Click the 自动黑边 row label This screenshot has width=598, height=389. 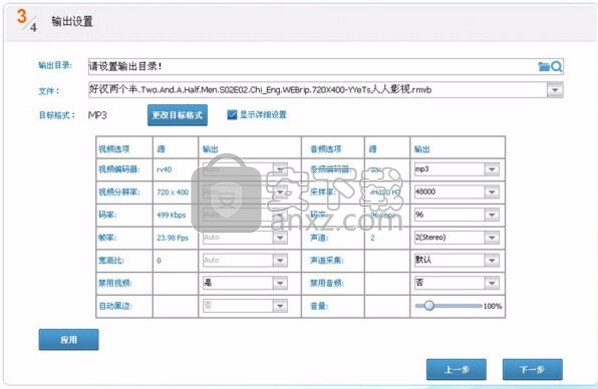tap(115, 306)
